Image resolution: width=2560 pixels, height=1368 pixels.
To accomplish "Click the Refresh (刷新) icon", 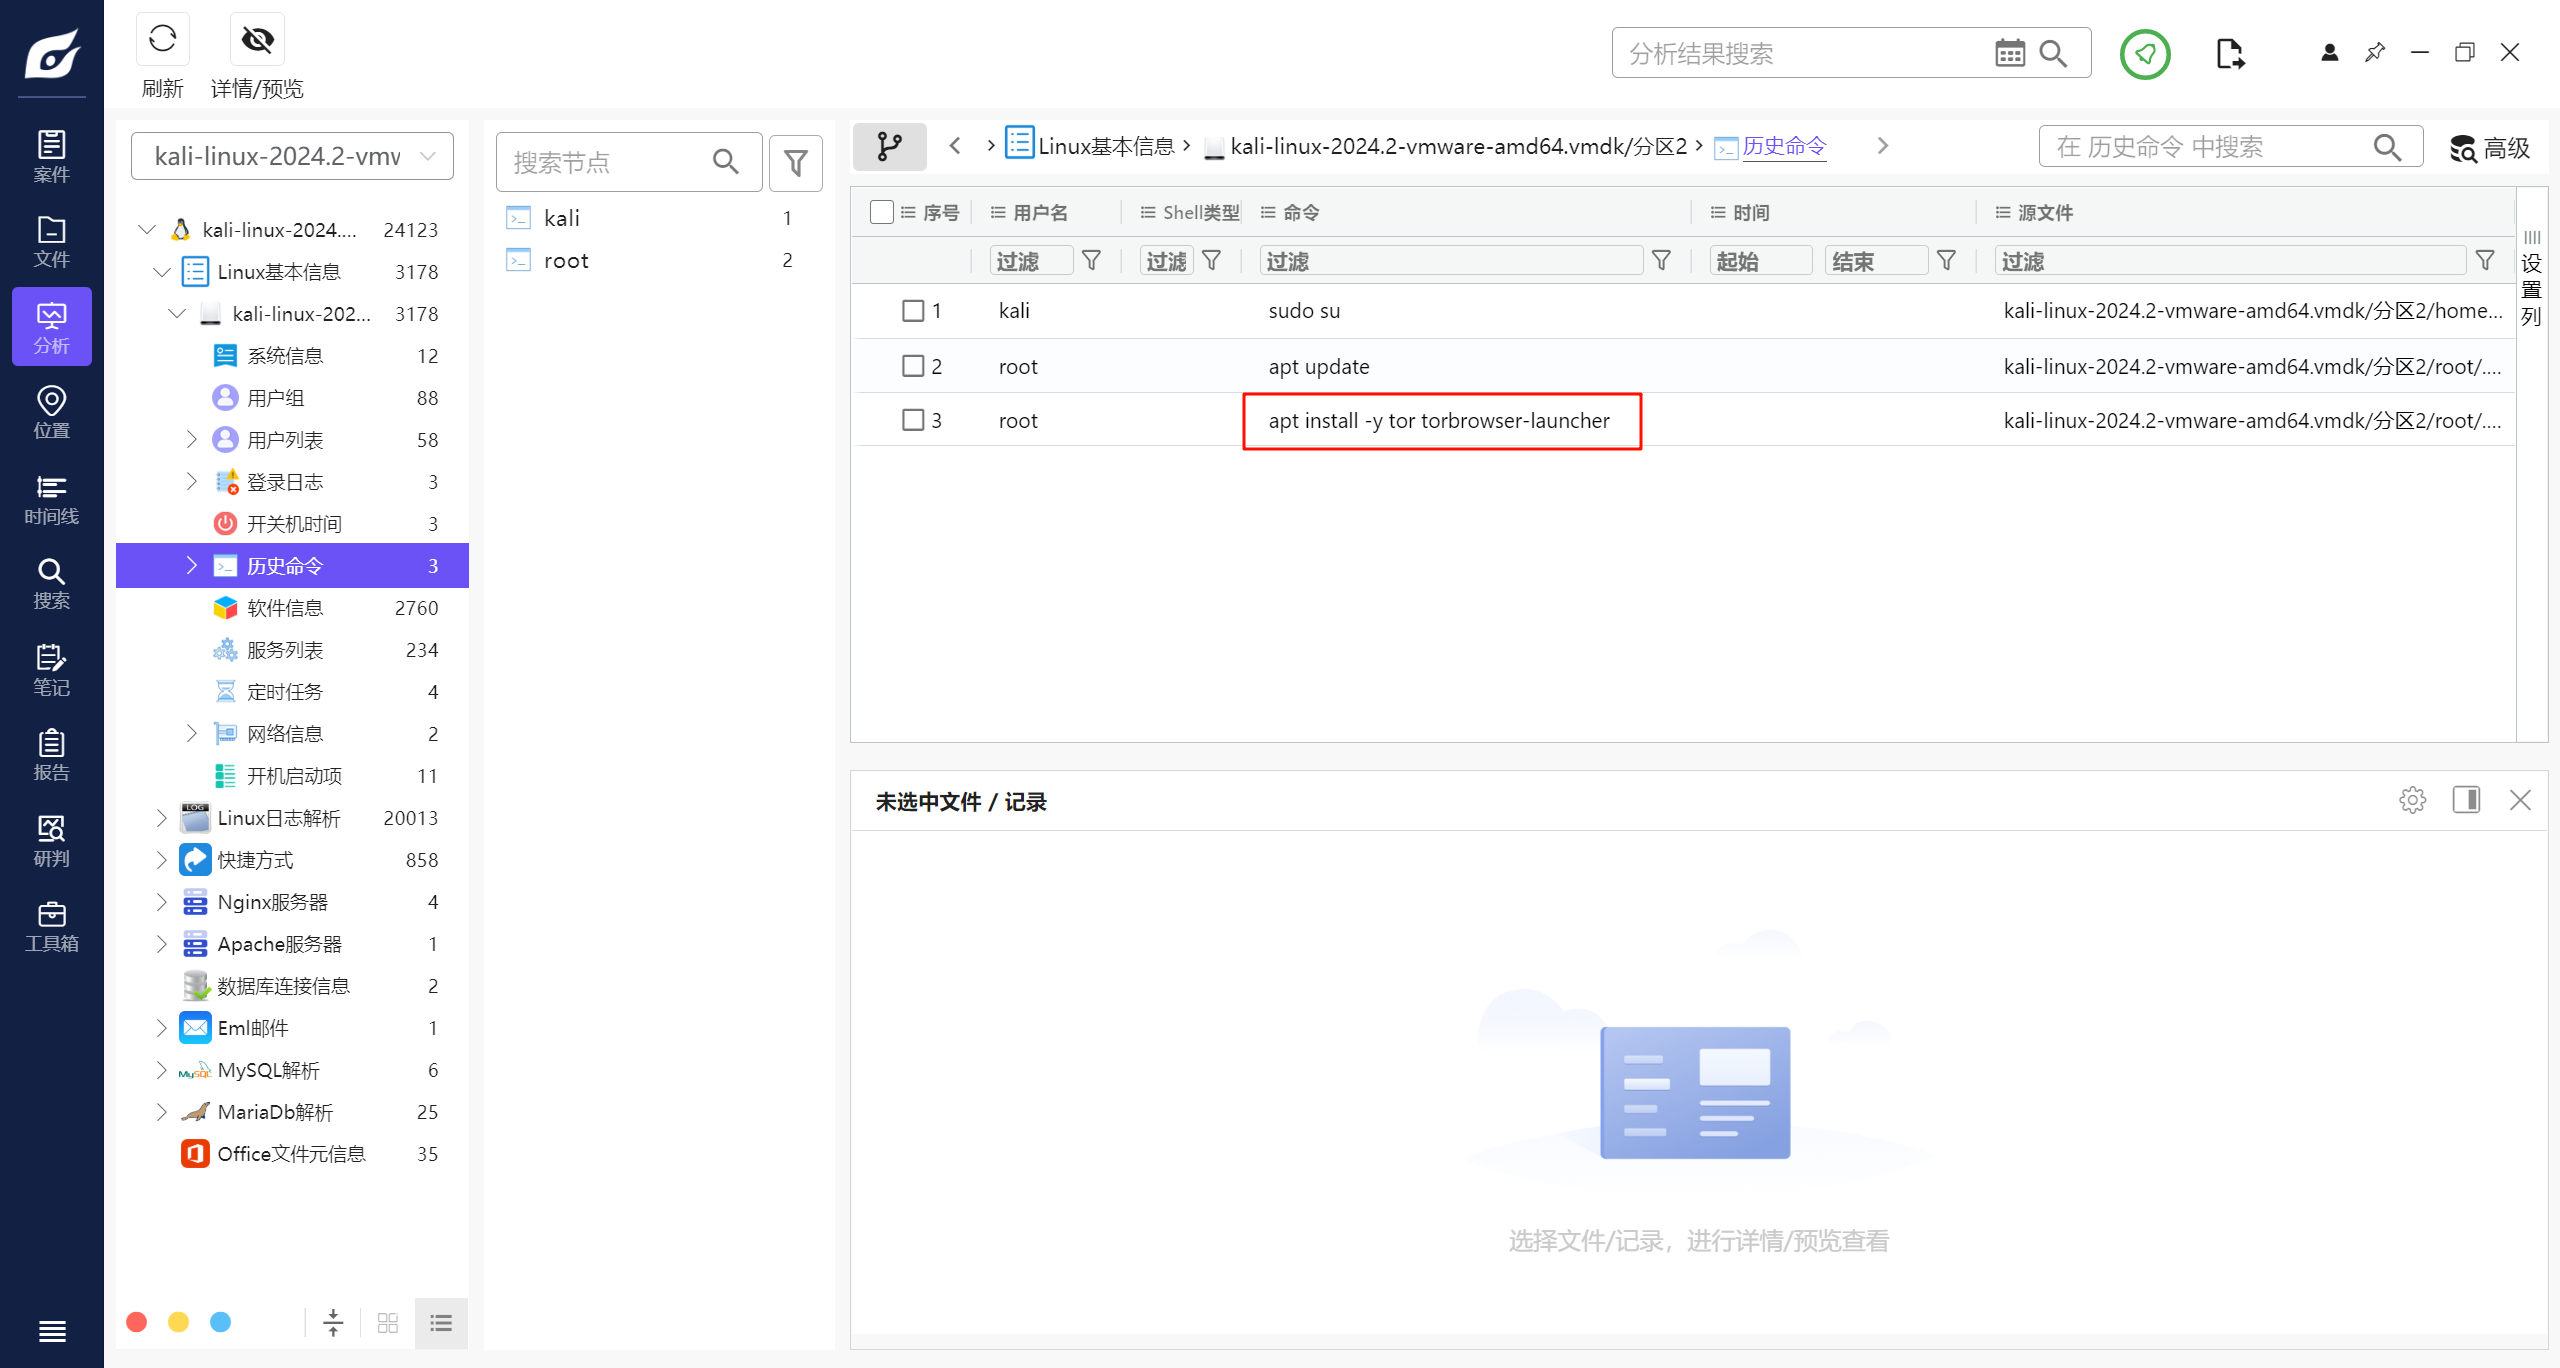I will tap(162, 40).
